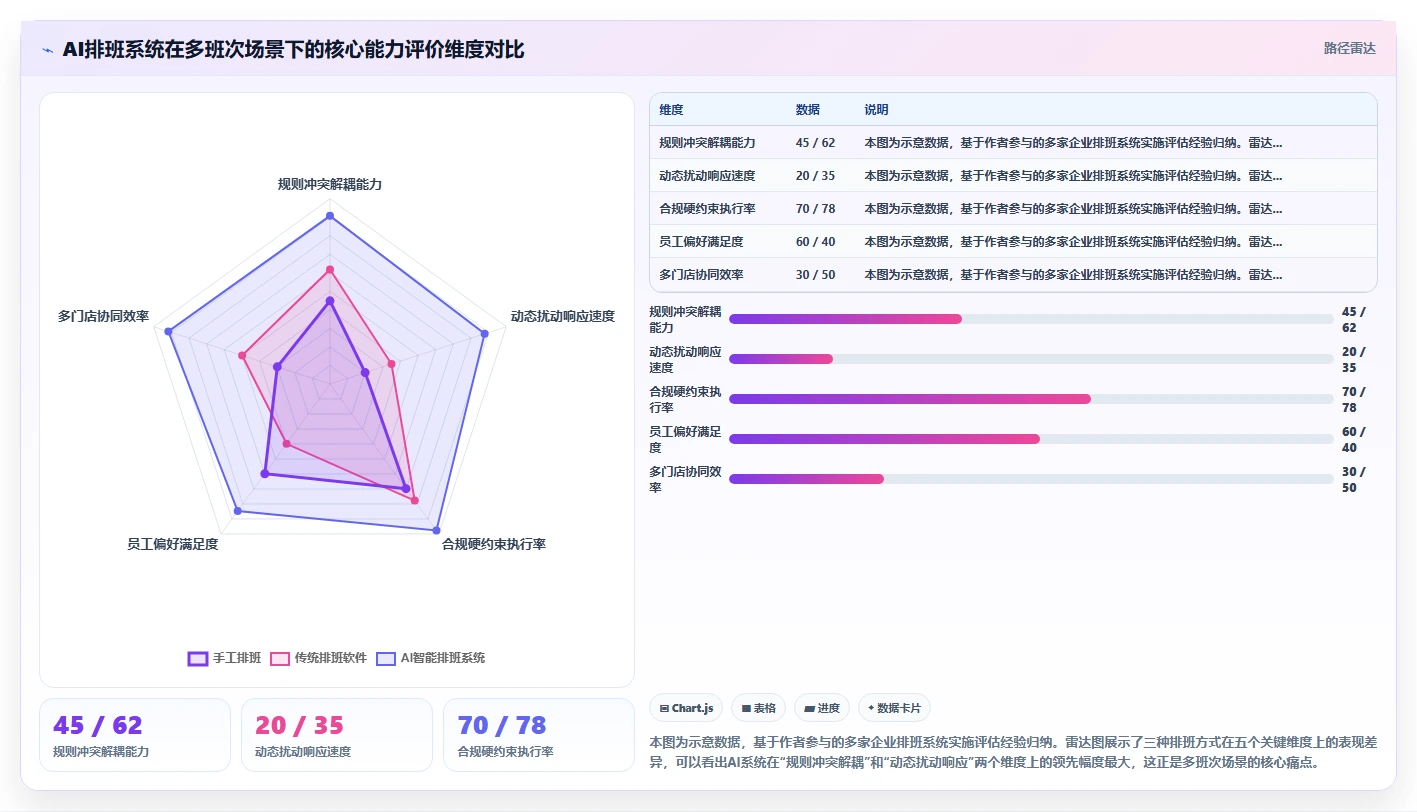Click the AI系统 point on 合规硬约束执行率 axis
Screen dimensions: 1417x812
pos(436,529)
